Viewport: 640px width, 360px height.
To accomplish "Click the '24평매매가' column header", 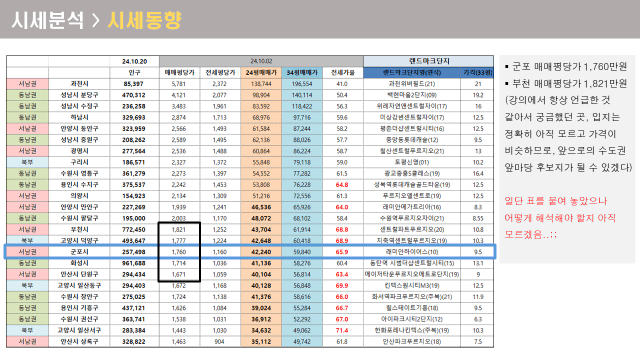I will (261, 73).
